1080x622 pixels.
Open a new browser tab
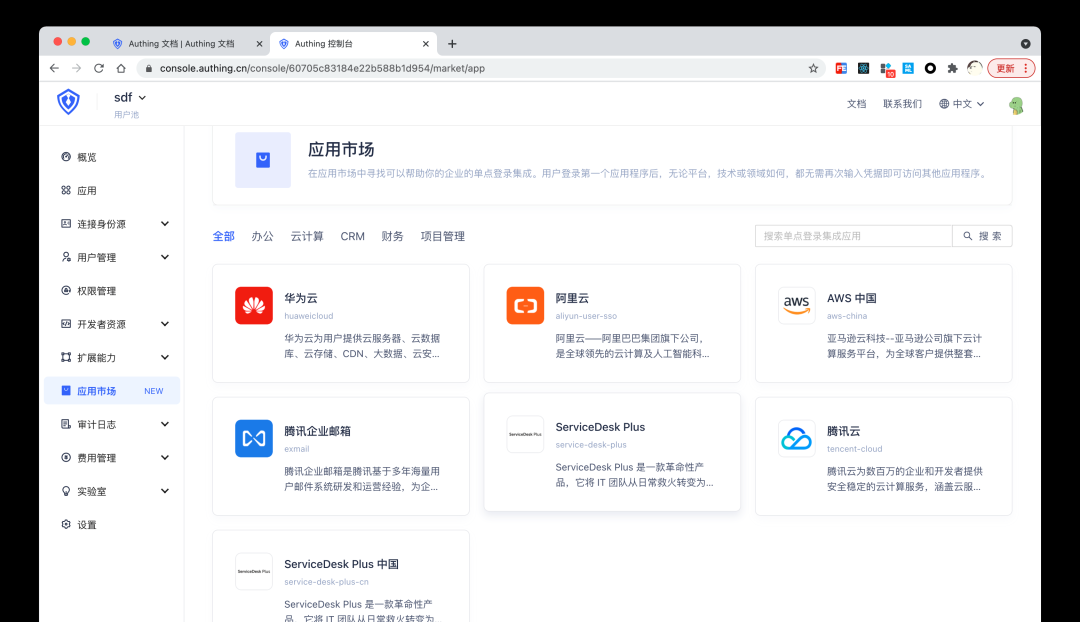pyautogui.click(x=452, y=43)
